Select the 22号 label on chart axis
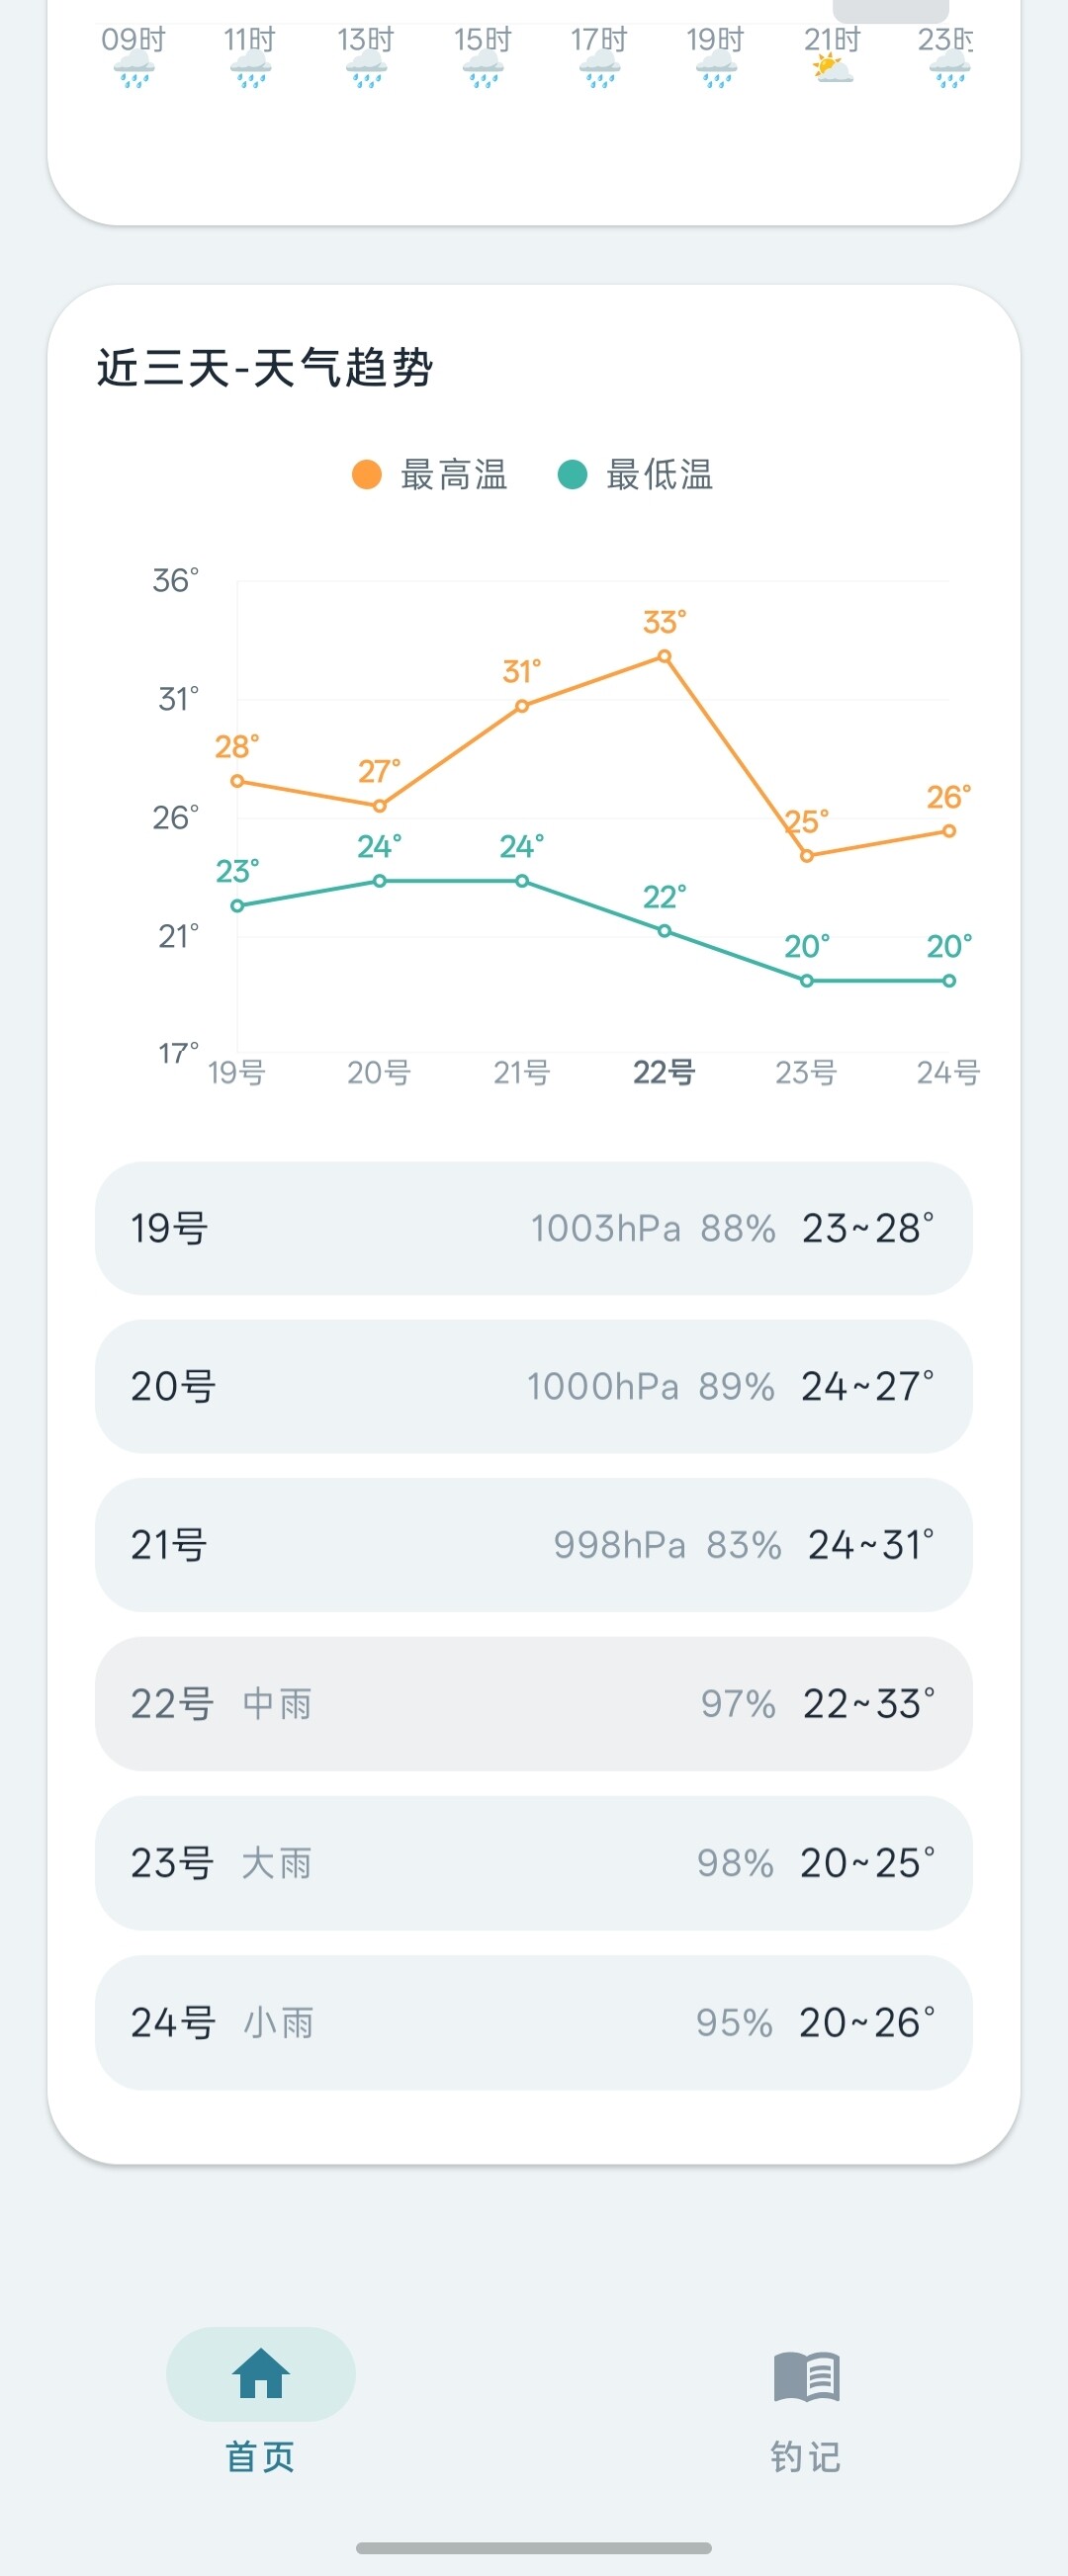 664,1072
